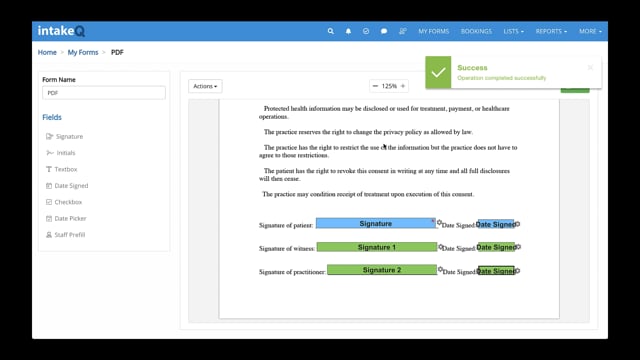Close the Success notification

pos(590,67)
